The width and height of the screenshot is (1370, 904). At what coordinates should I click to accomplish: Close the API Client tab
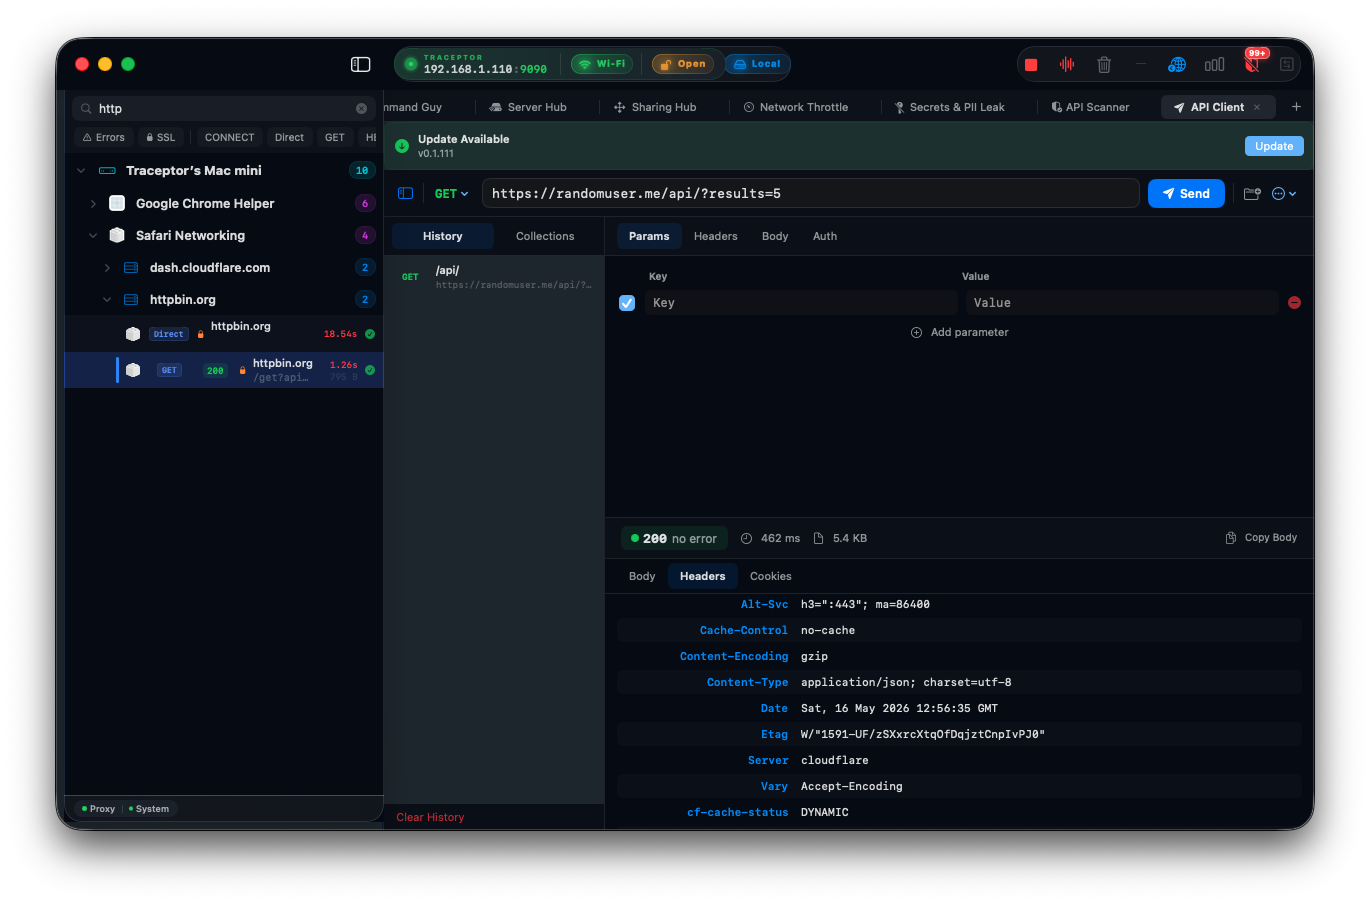1257,107
